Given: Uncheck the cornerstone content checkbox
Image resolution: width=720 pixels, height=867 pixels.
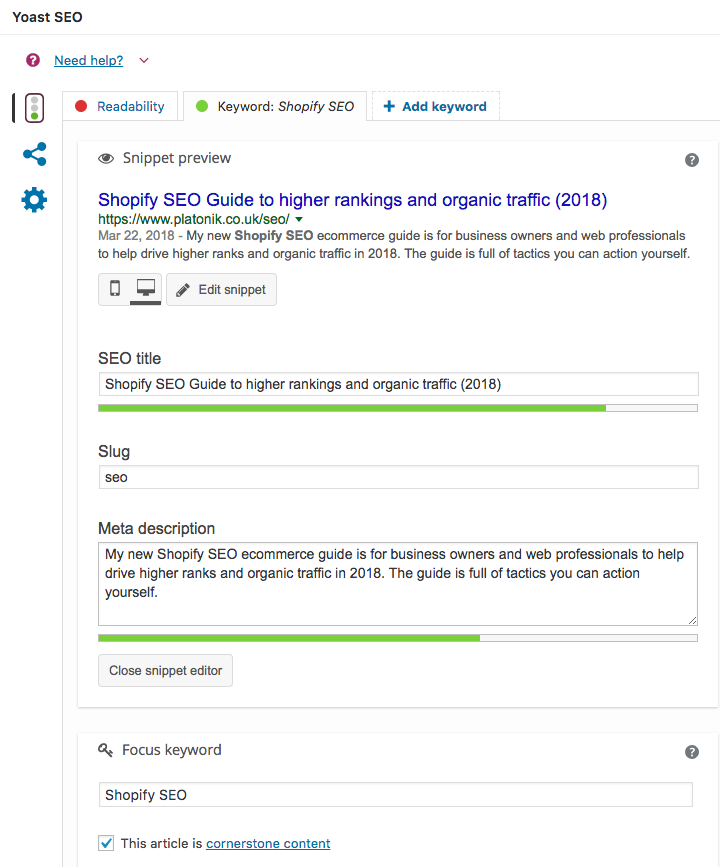Looking at the screenshot, I should click(106, 843).
